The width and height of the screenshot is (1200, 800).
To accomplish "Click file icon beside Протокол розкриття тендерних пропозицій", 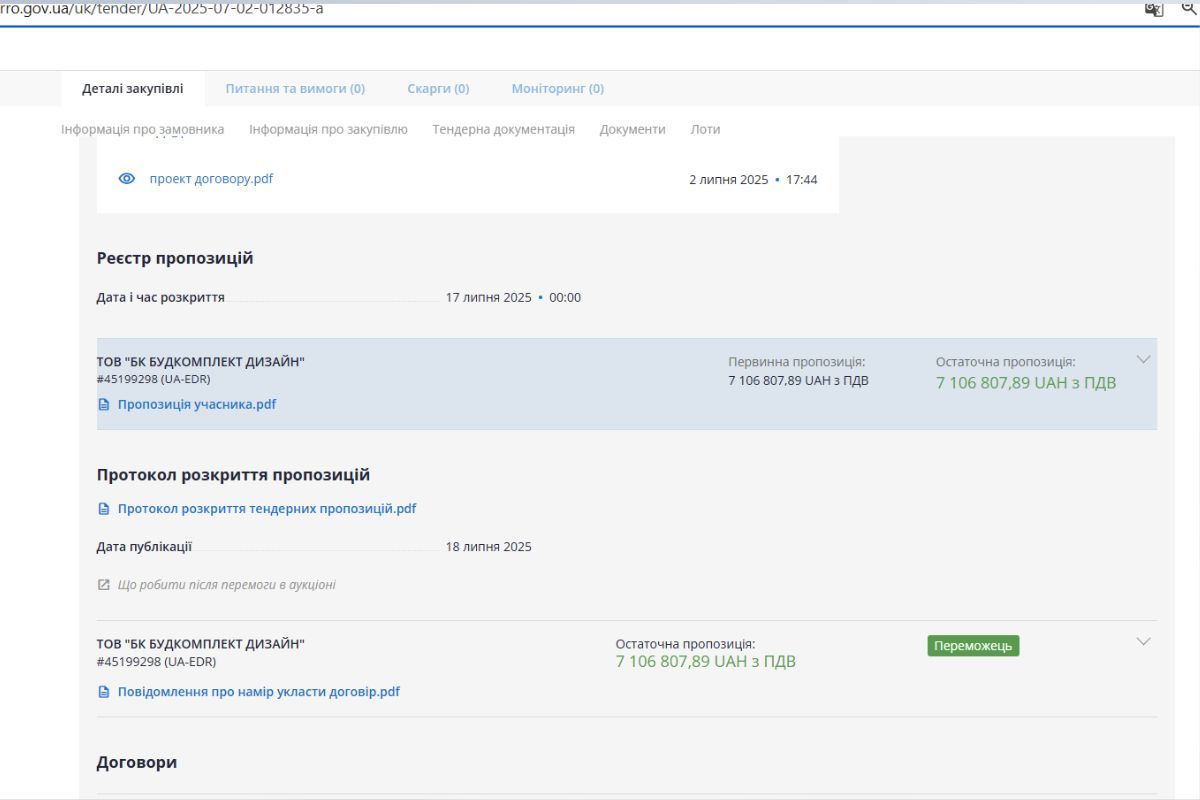I will point(104,509).
